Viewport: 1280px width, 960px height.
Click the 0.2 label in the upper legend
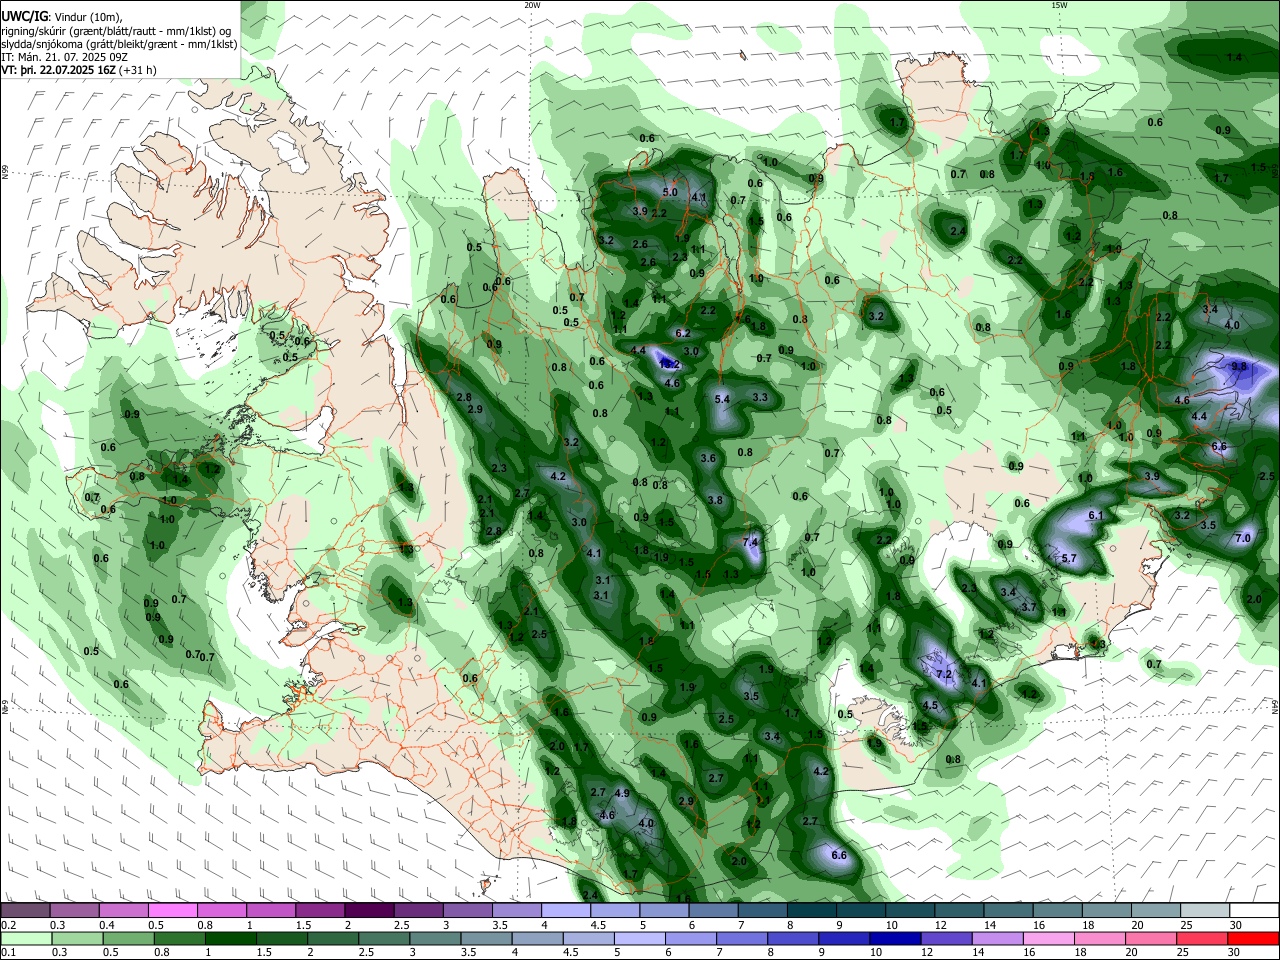(x=8, y=925)
